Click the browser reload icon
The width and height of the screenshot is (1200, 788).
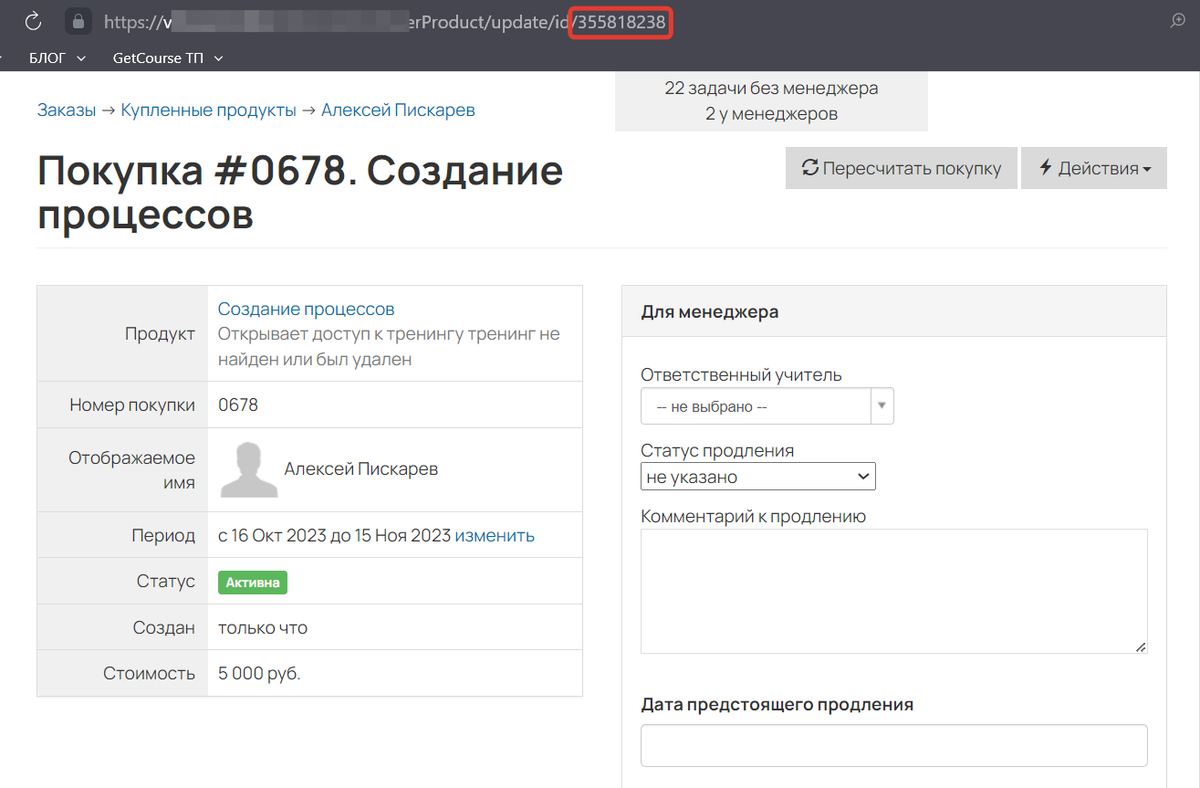[x=32, y=21]
